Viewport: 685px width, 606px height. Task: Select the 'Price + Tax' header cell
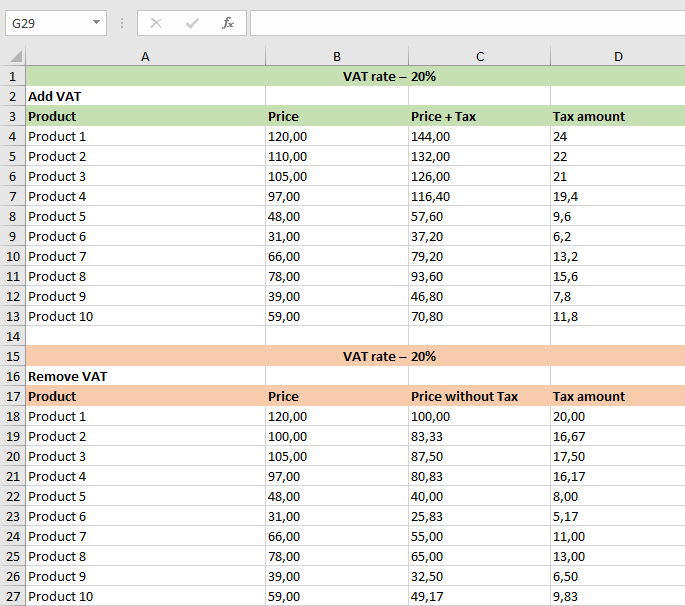click(x=479, y=116)
